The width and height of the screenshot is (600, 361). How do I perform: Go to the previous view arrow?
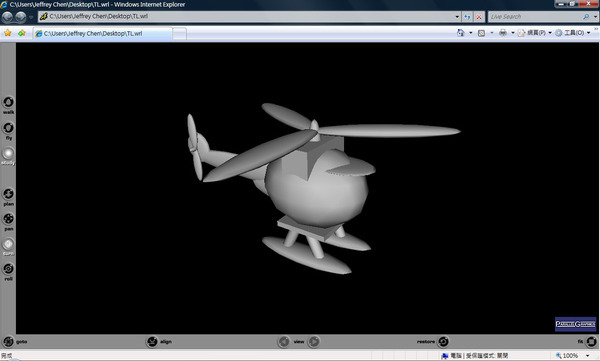[x=284, y=341]
